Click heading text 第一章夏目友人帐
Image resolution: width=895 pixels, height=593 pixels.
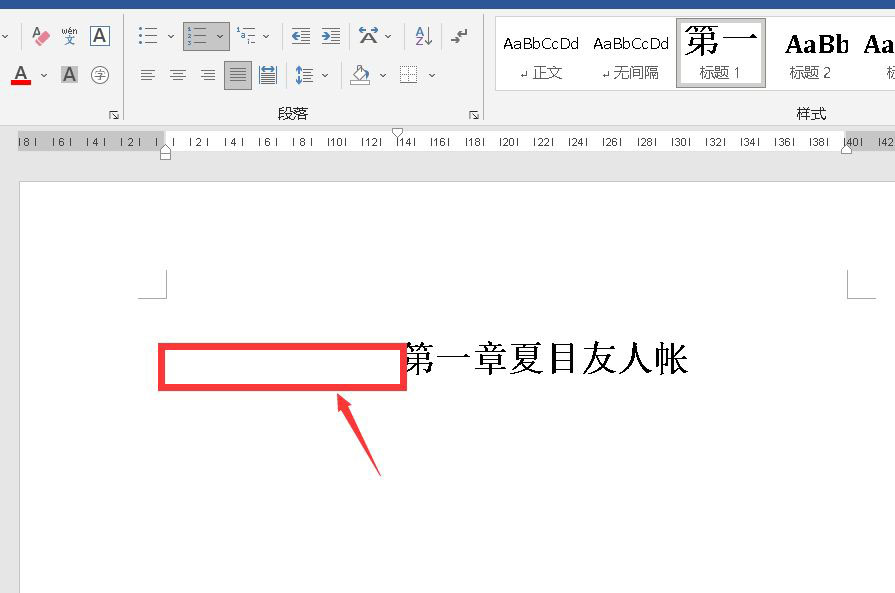pyautogui.click(x=547, y=359)
